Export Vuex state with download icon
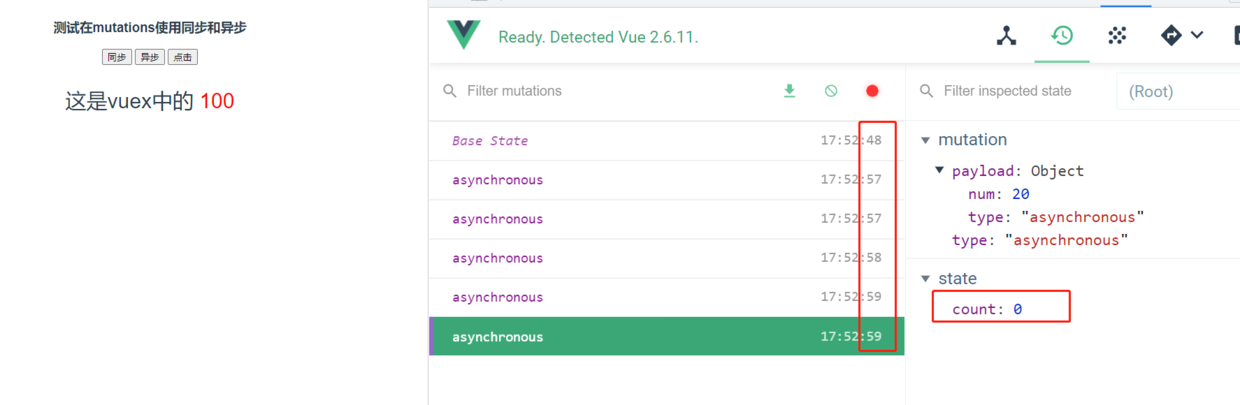The width and height of the screenshot is (1240, 405). 789,91
